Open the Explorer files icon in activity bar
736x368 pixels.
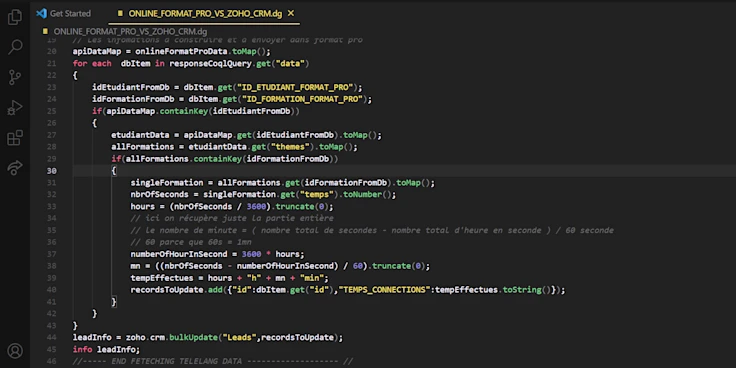15,17
